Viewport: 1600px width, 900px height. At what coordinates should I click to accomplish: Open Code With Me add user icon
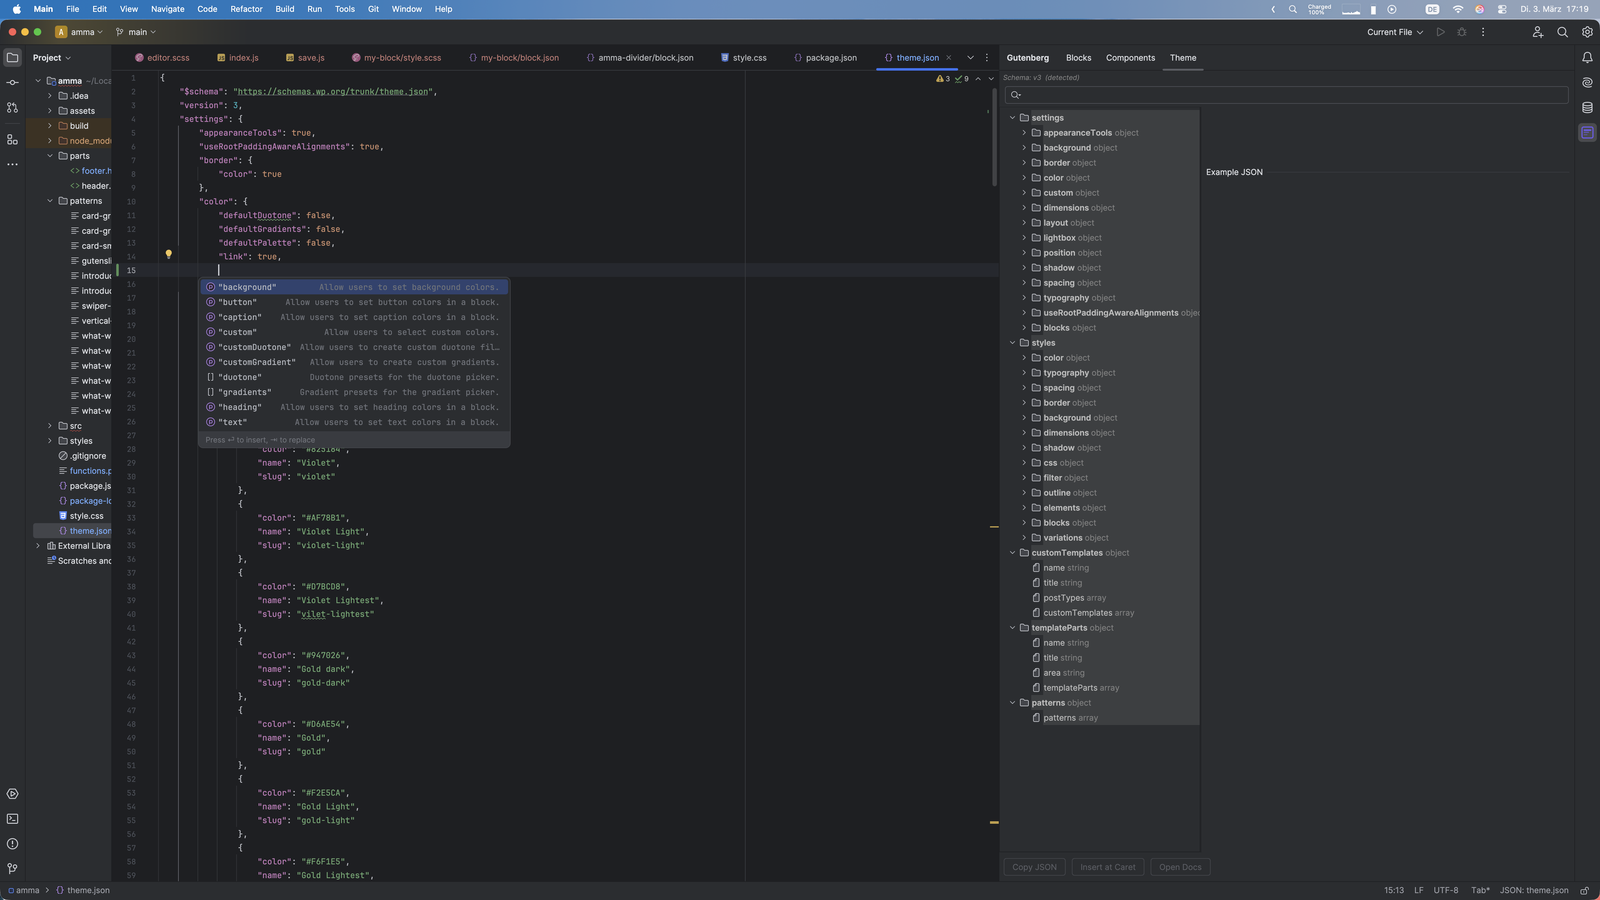(1537, 32)
